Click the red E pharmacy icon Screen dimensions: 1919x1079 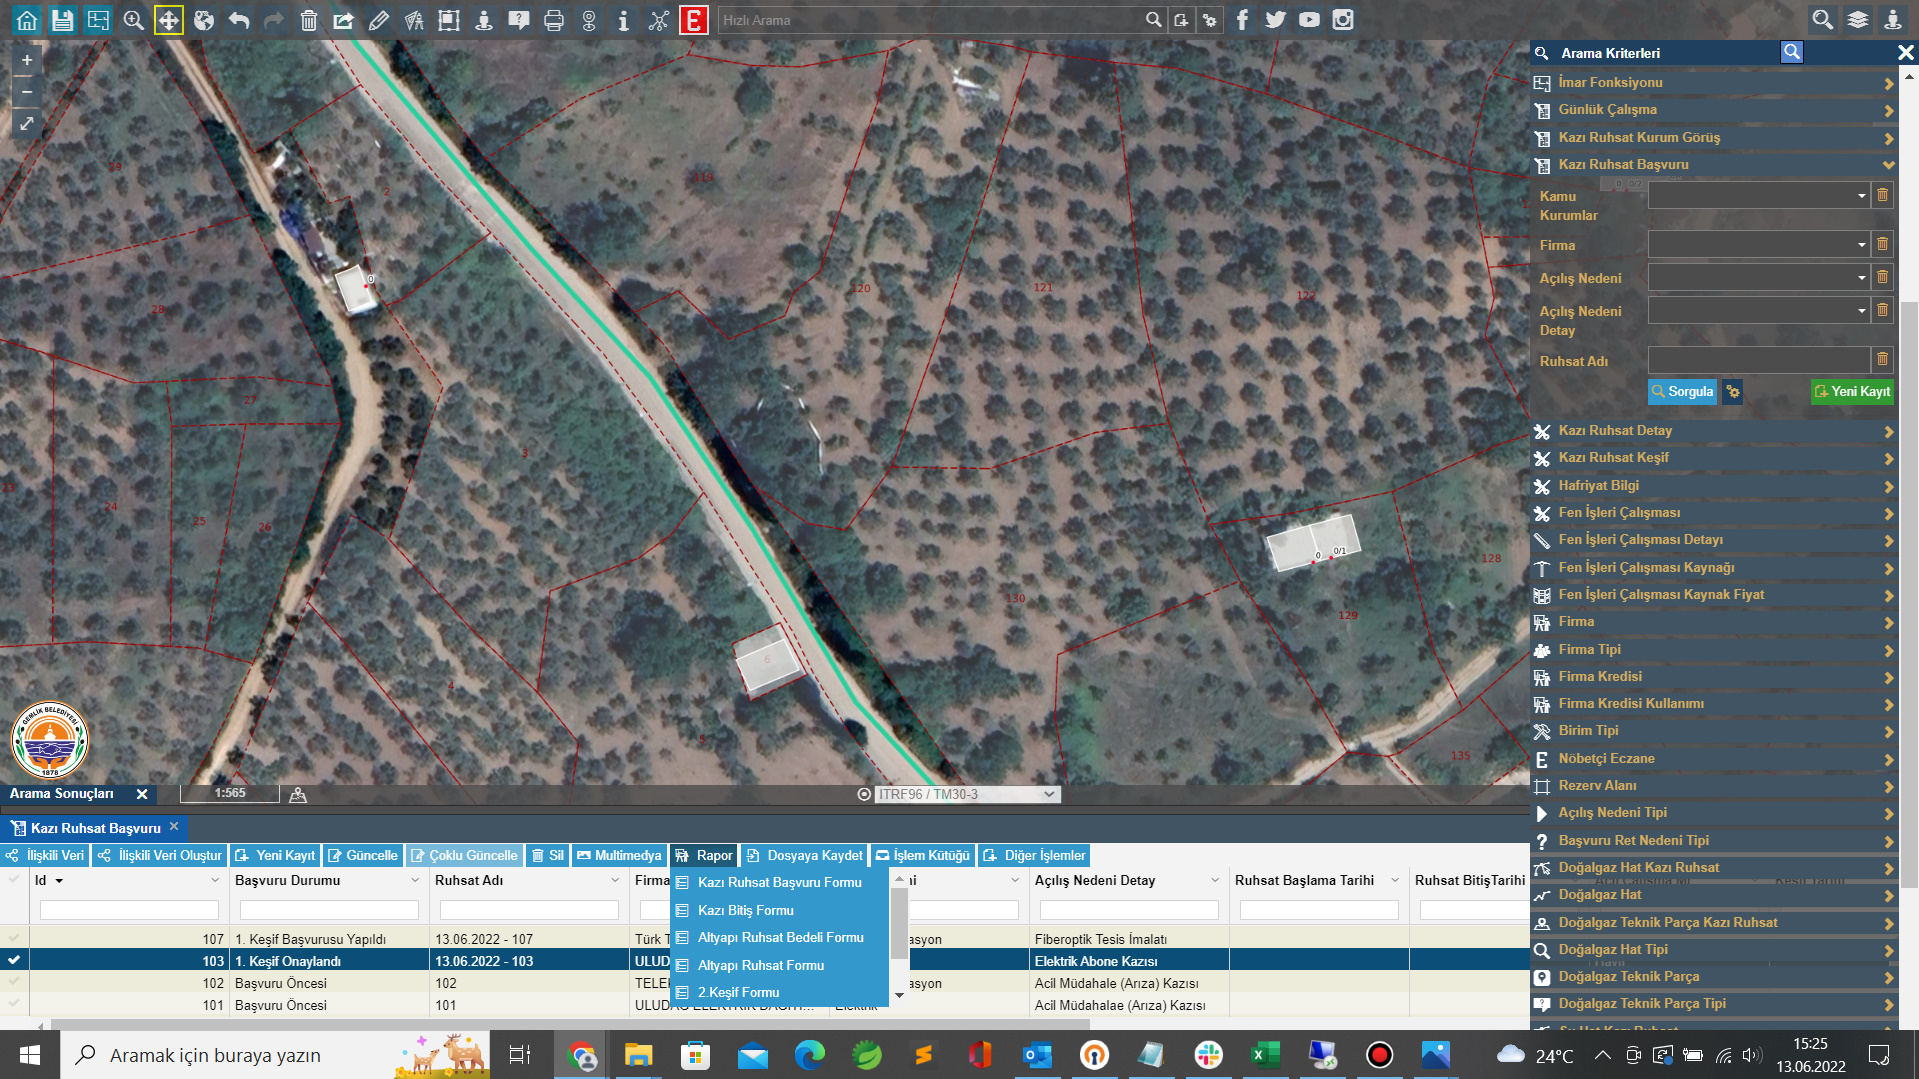tap(693, 20)
